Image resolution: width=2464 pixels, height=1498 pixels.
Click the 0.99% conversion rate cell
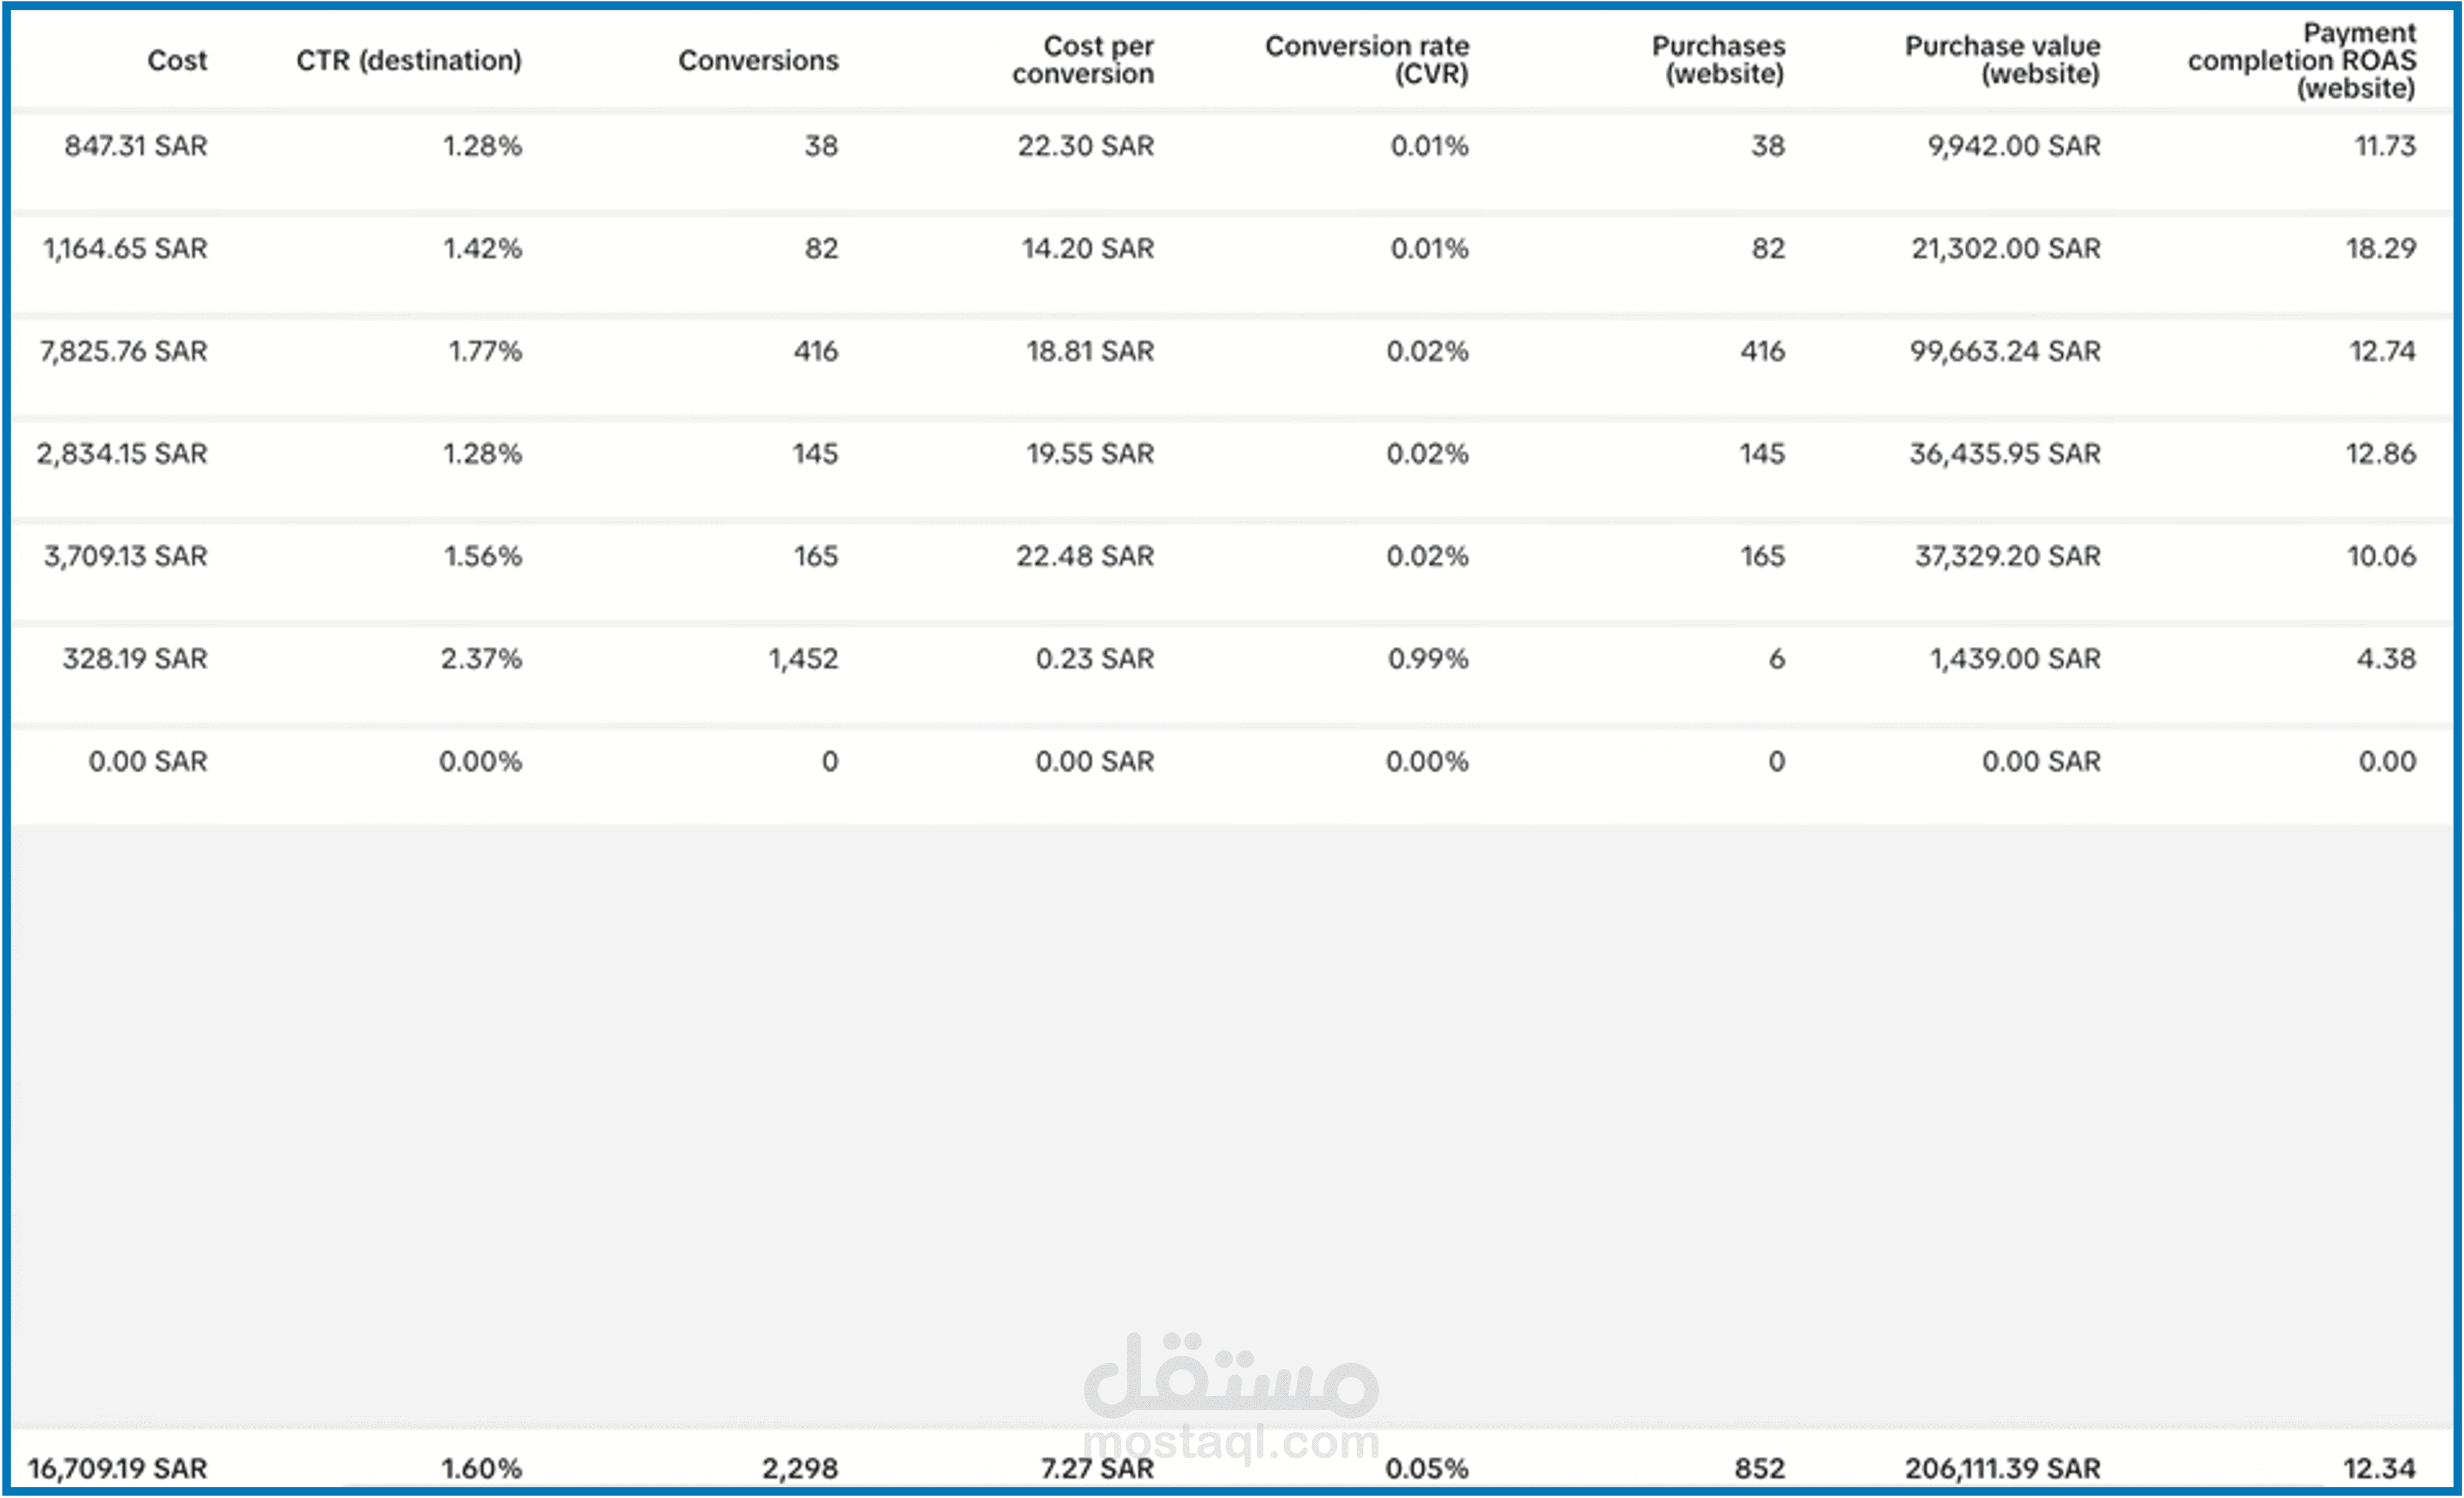point(1428,659)
